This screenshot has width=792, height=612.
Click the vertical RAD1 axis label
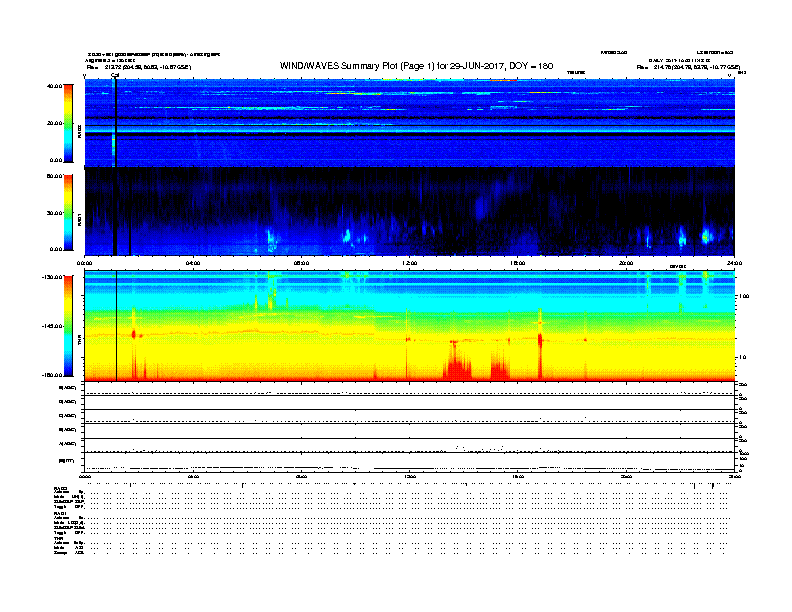point(79,219)
